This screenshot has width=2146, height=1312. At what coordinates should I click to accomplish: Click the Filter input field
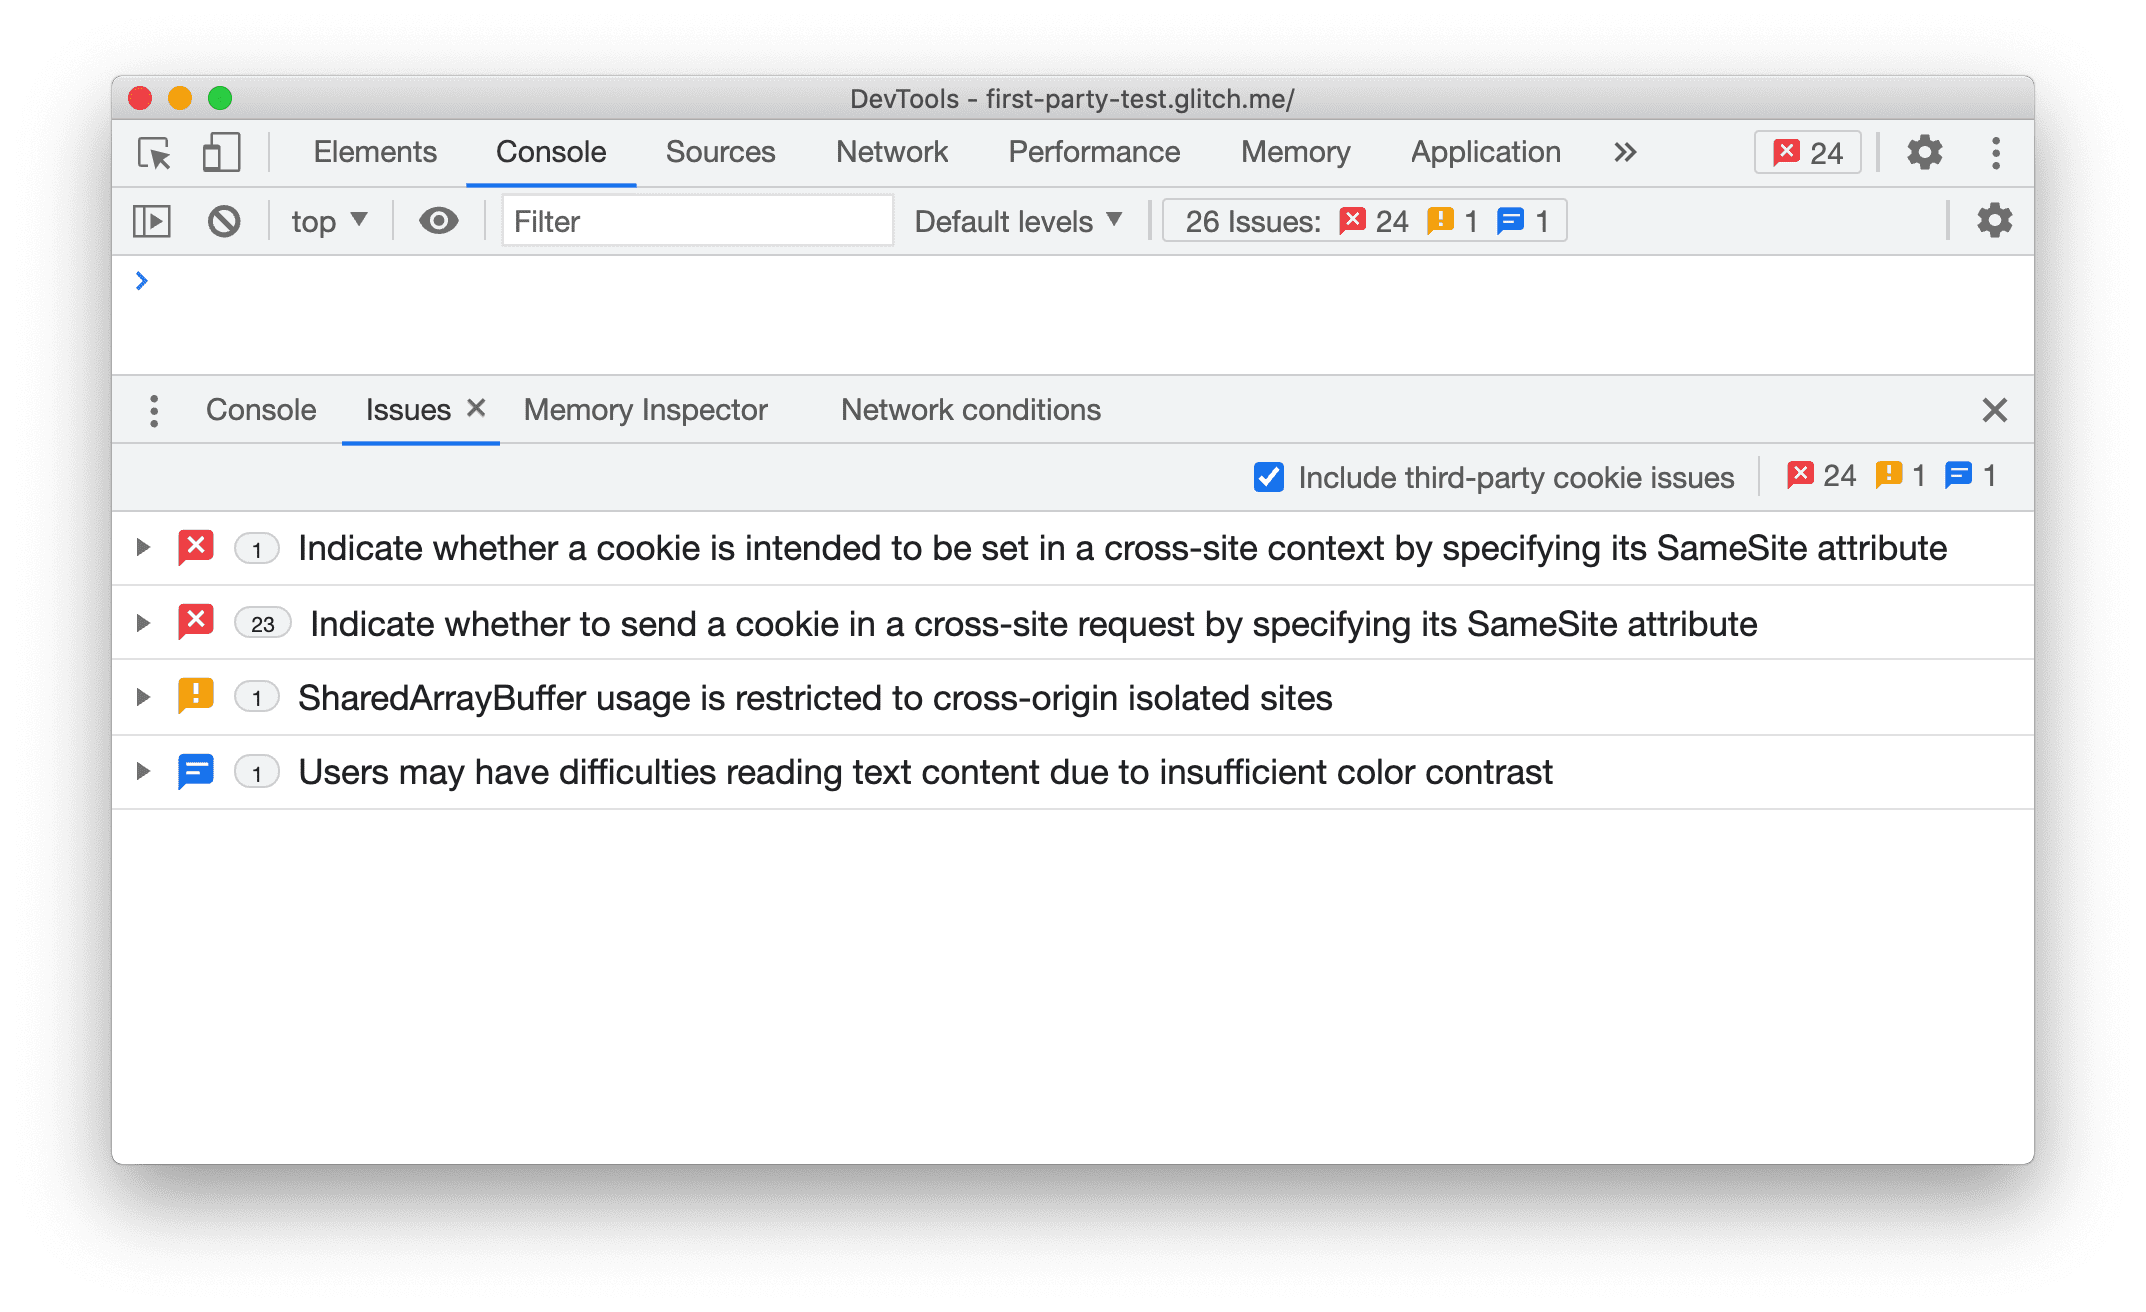(688, 221)
